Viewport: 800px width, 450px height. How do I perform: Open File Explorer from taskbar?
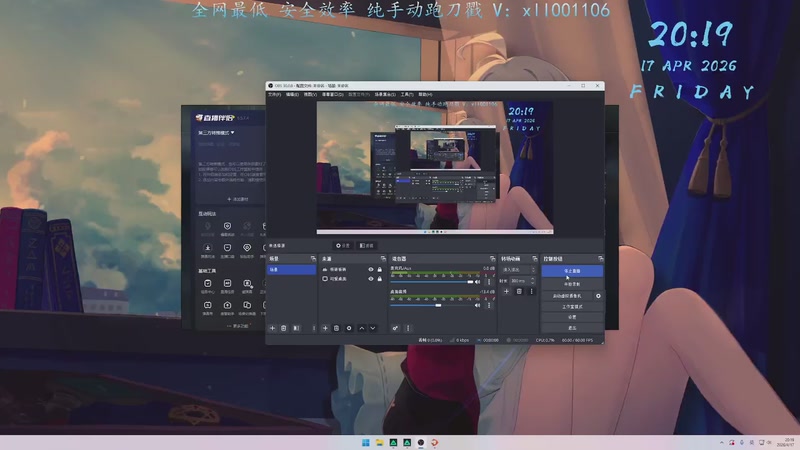(380, 442)
